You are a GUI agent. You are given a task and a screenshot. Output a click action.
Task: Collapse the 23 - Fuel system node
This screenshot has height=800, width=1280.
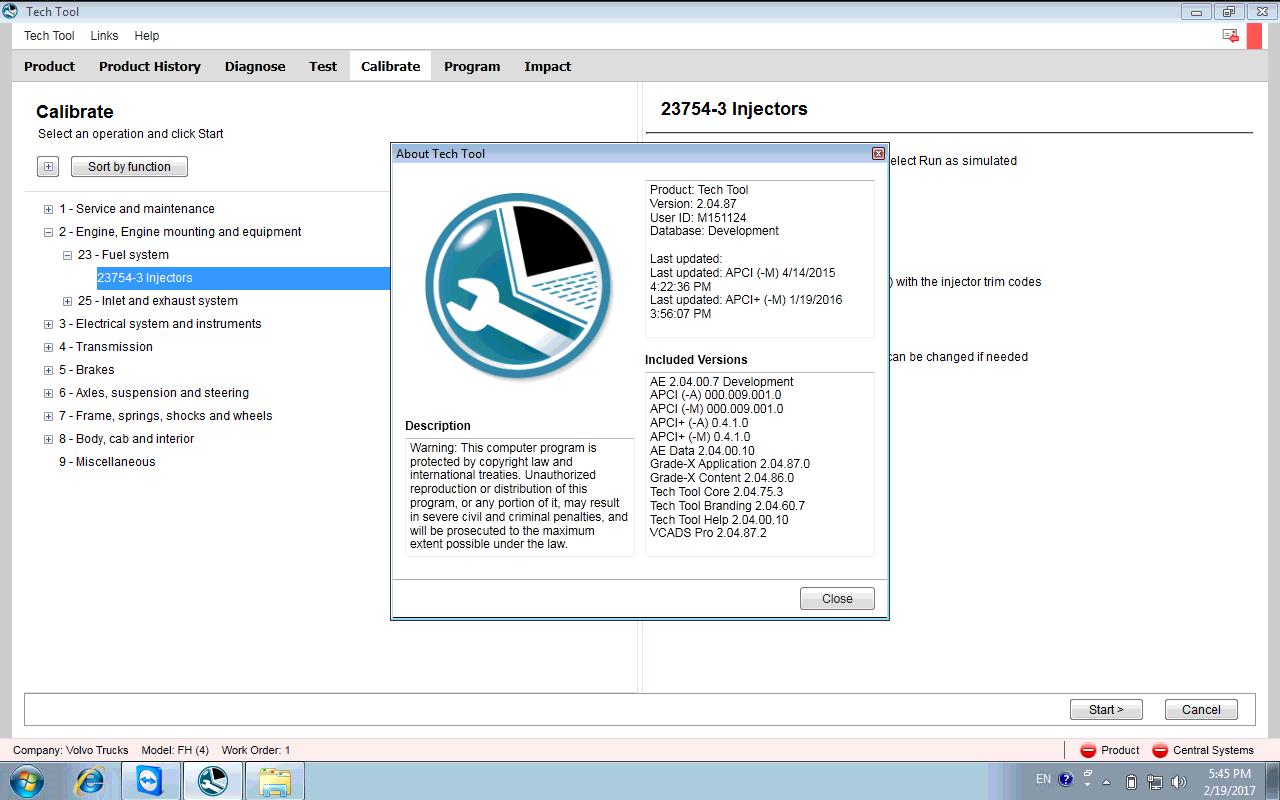pos(67,255)
